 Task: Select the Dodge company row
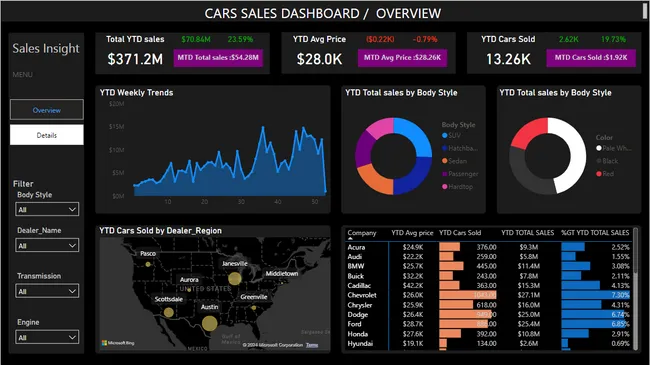489,315
